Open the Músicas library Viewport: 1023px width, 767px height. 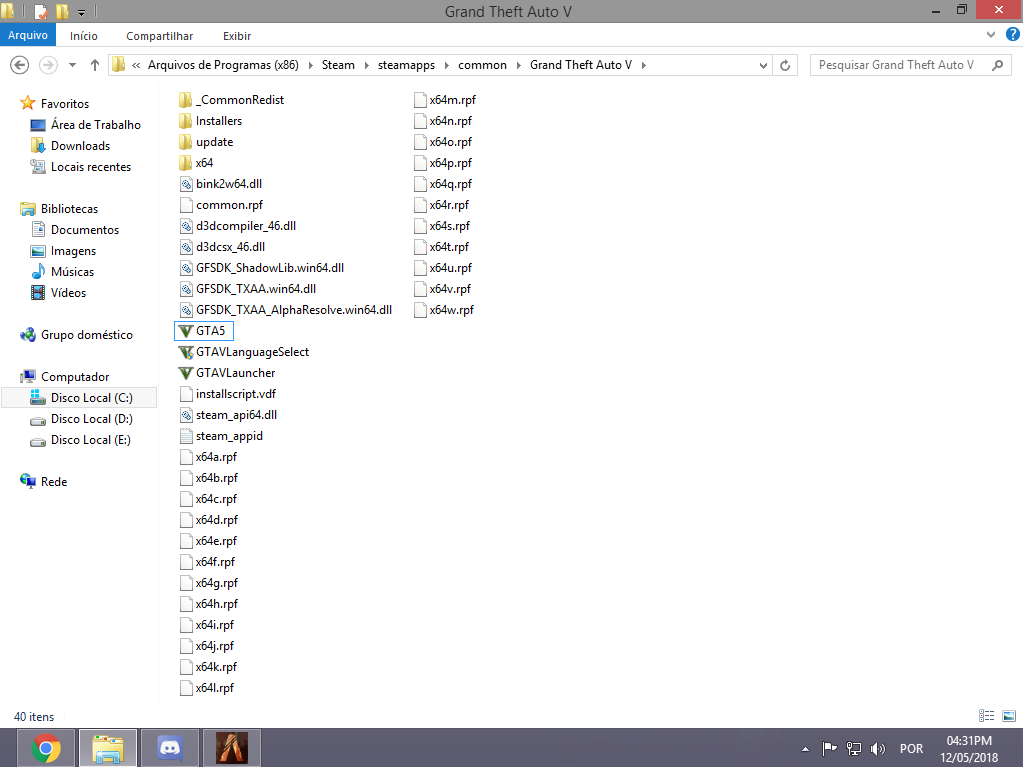[72, 272]
